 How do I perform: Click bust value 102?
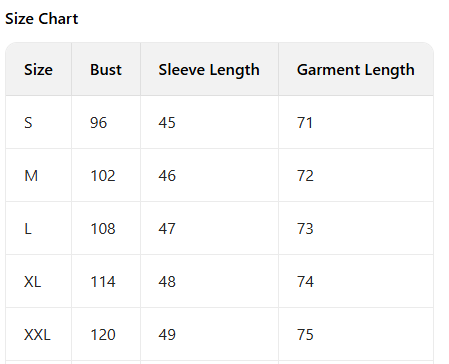[x=103, y=176]
